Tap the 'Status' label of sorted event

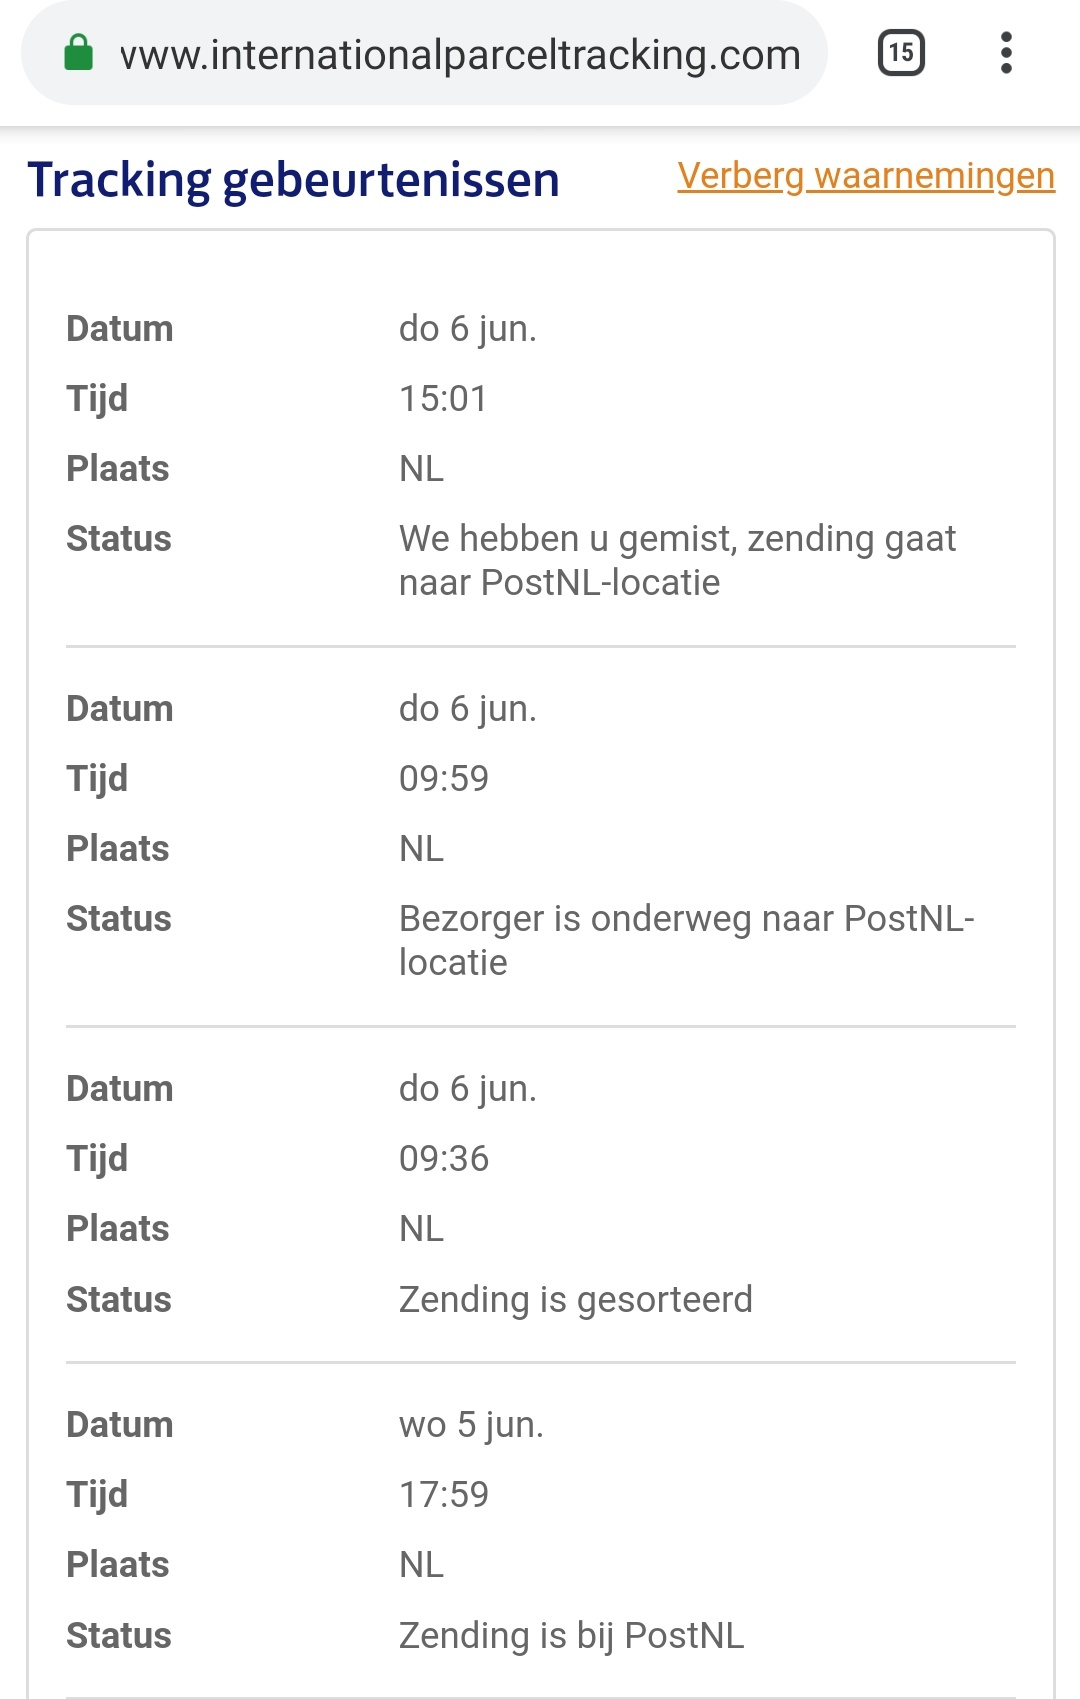click(119, 1300)
